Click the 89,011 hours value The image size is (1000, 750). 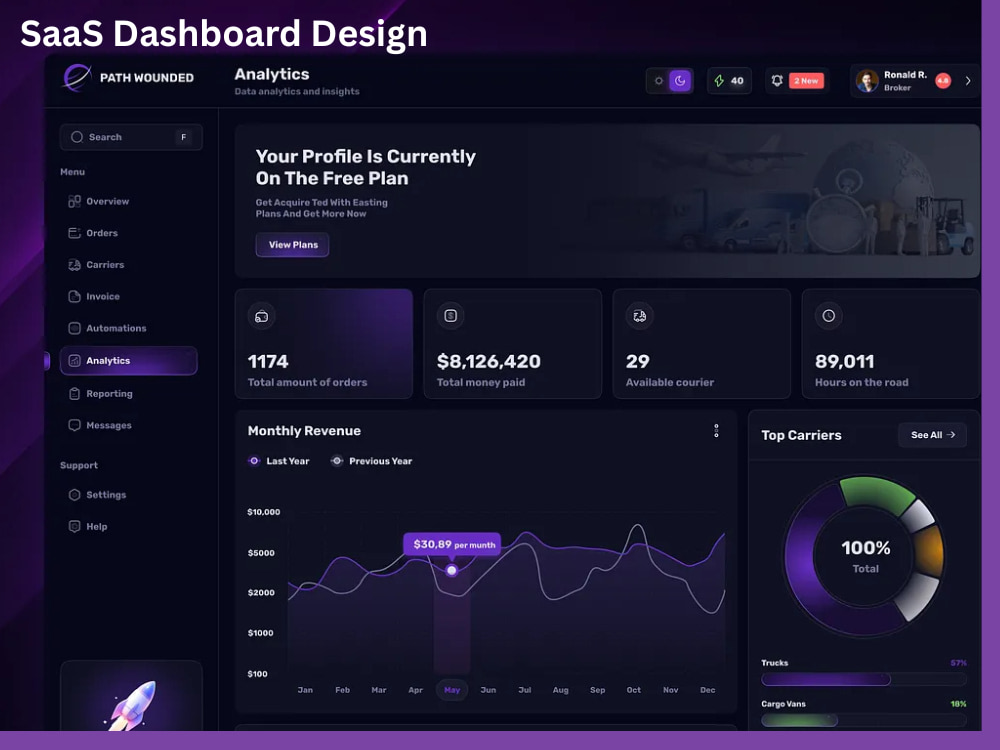pyautogui.click(x=844, y=362)
